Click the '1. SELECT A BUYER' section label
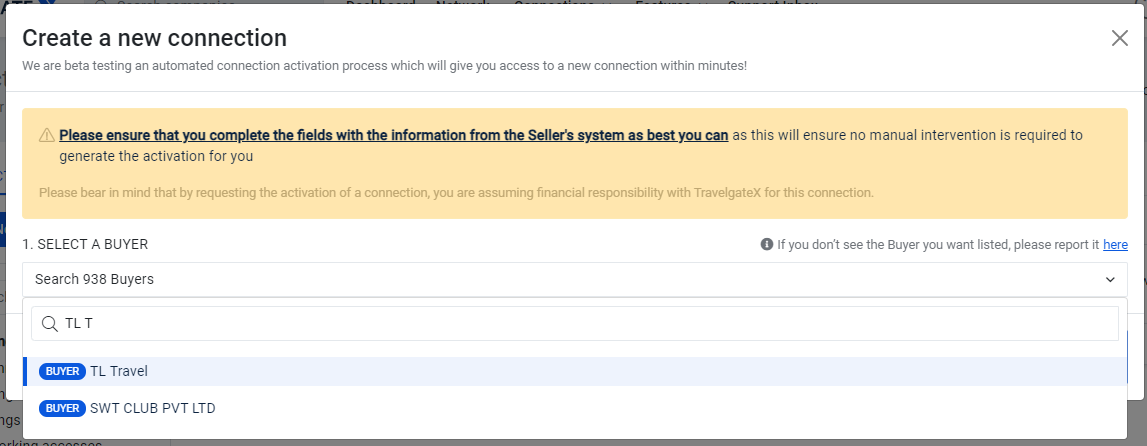This screenshot has width=1147, height=446. (85, 244)
